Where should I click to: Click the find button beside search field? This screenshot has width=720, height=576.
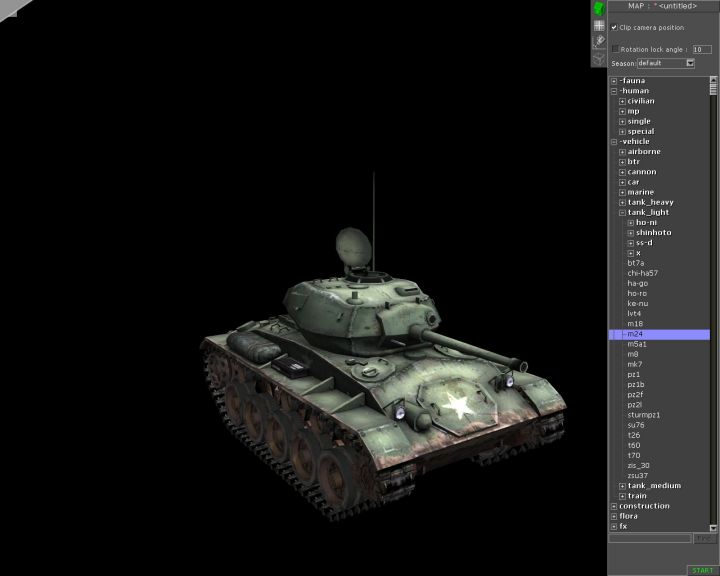click(705, 538)
